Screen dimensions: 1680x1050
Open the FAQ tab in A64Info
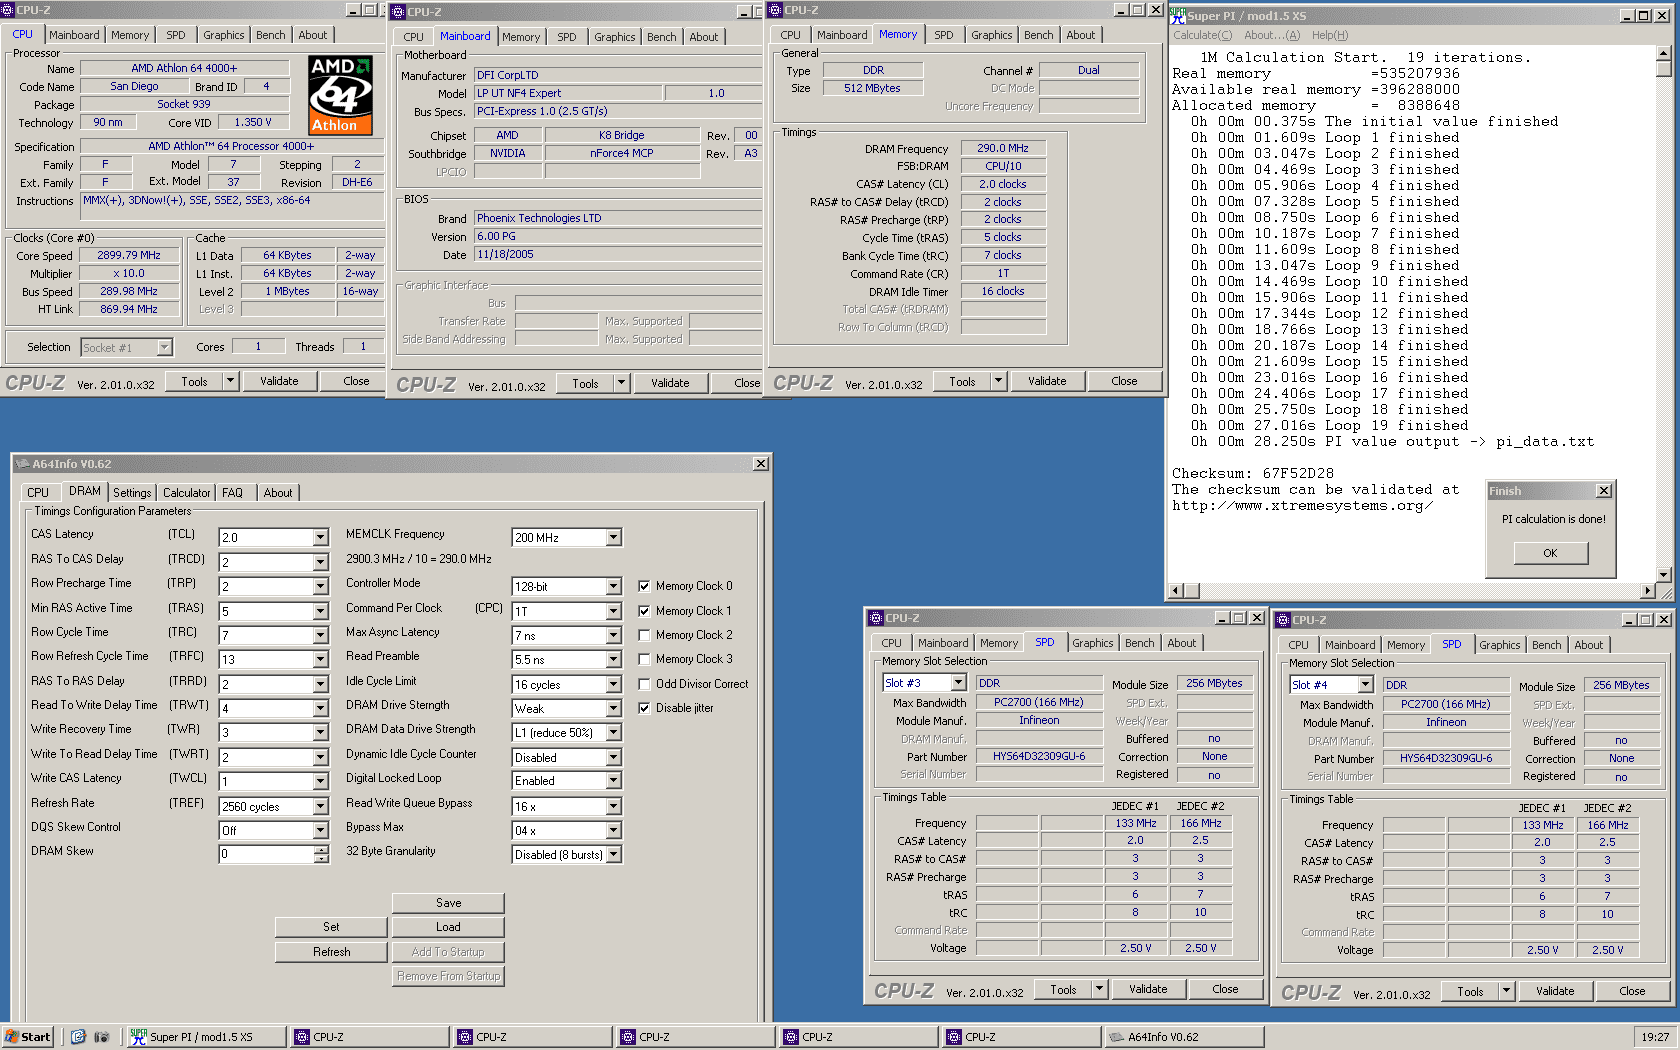(232, 493)
